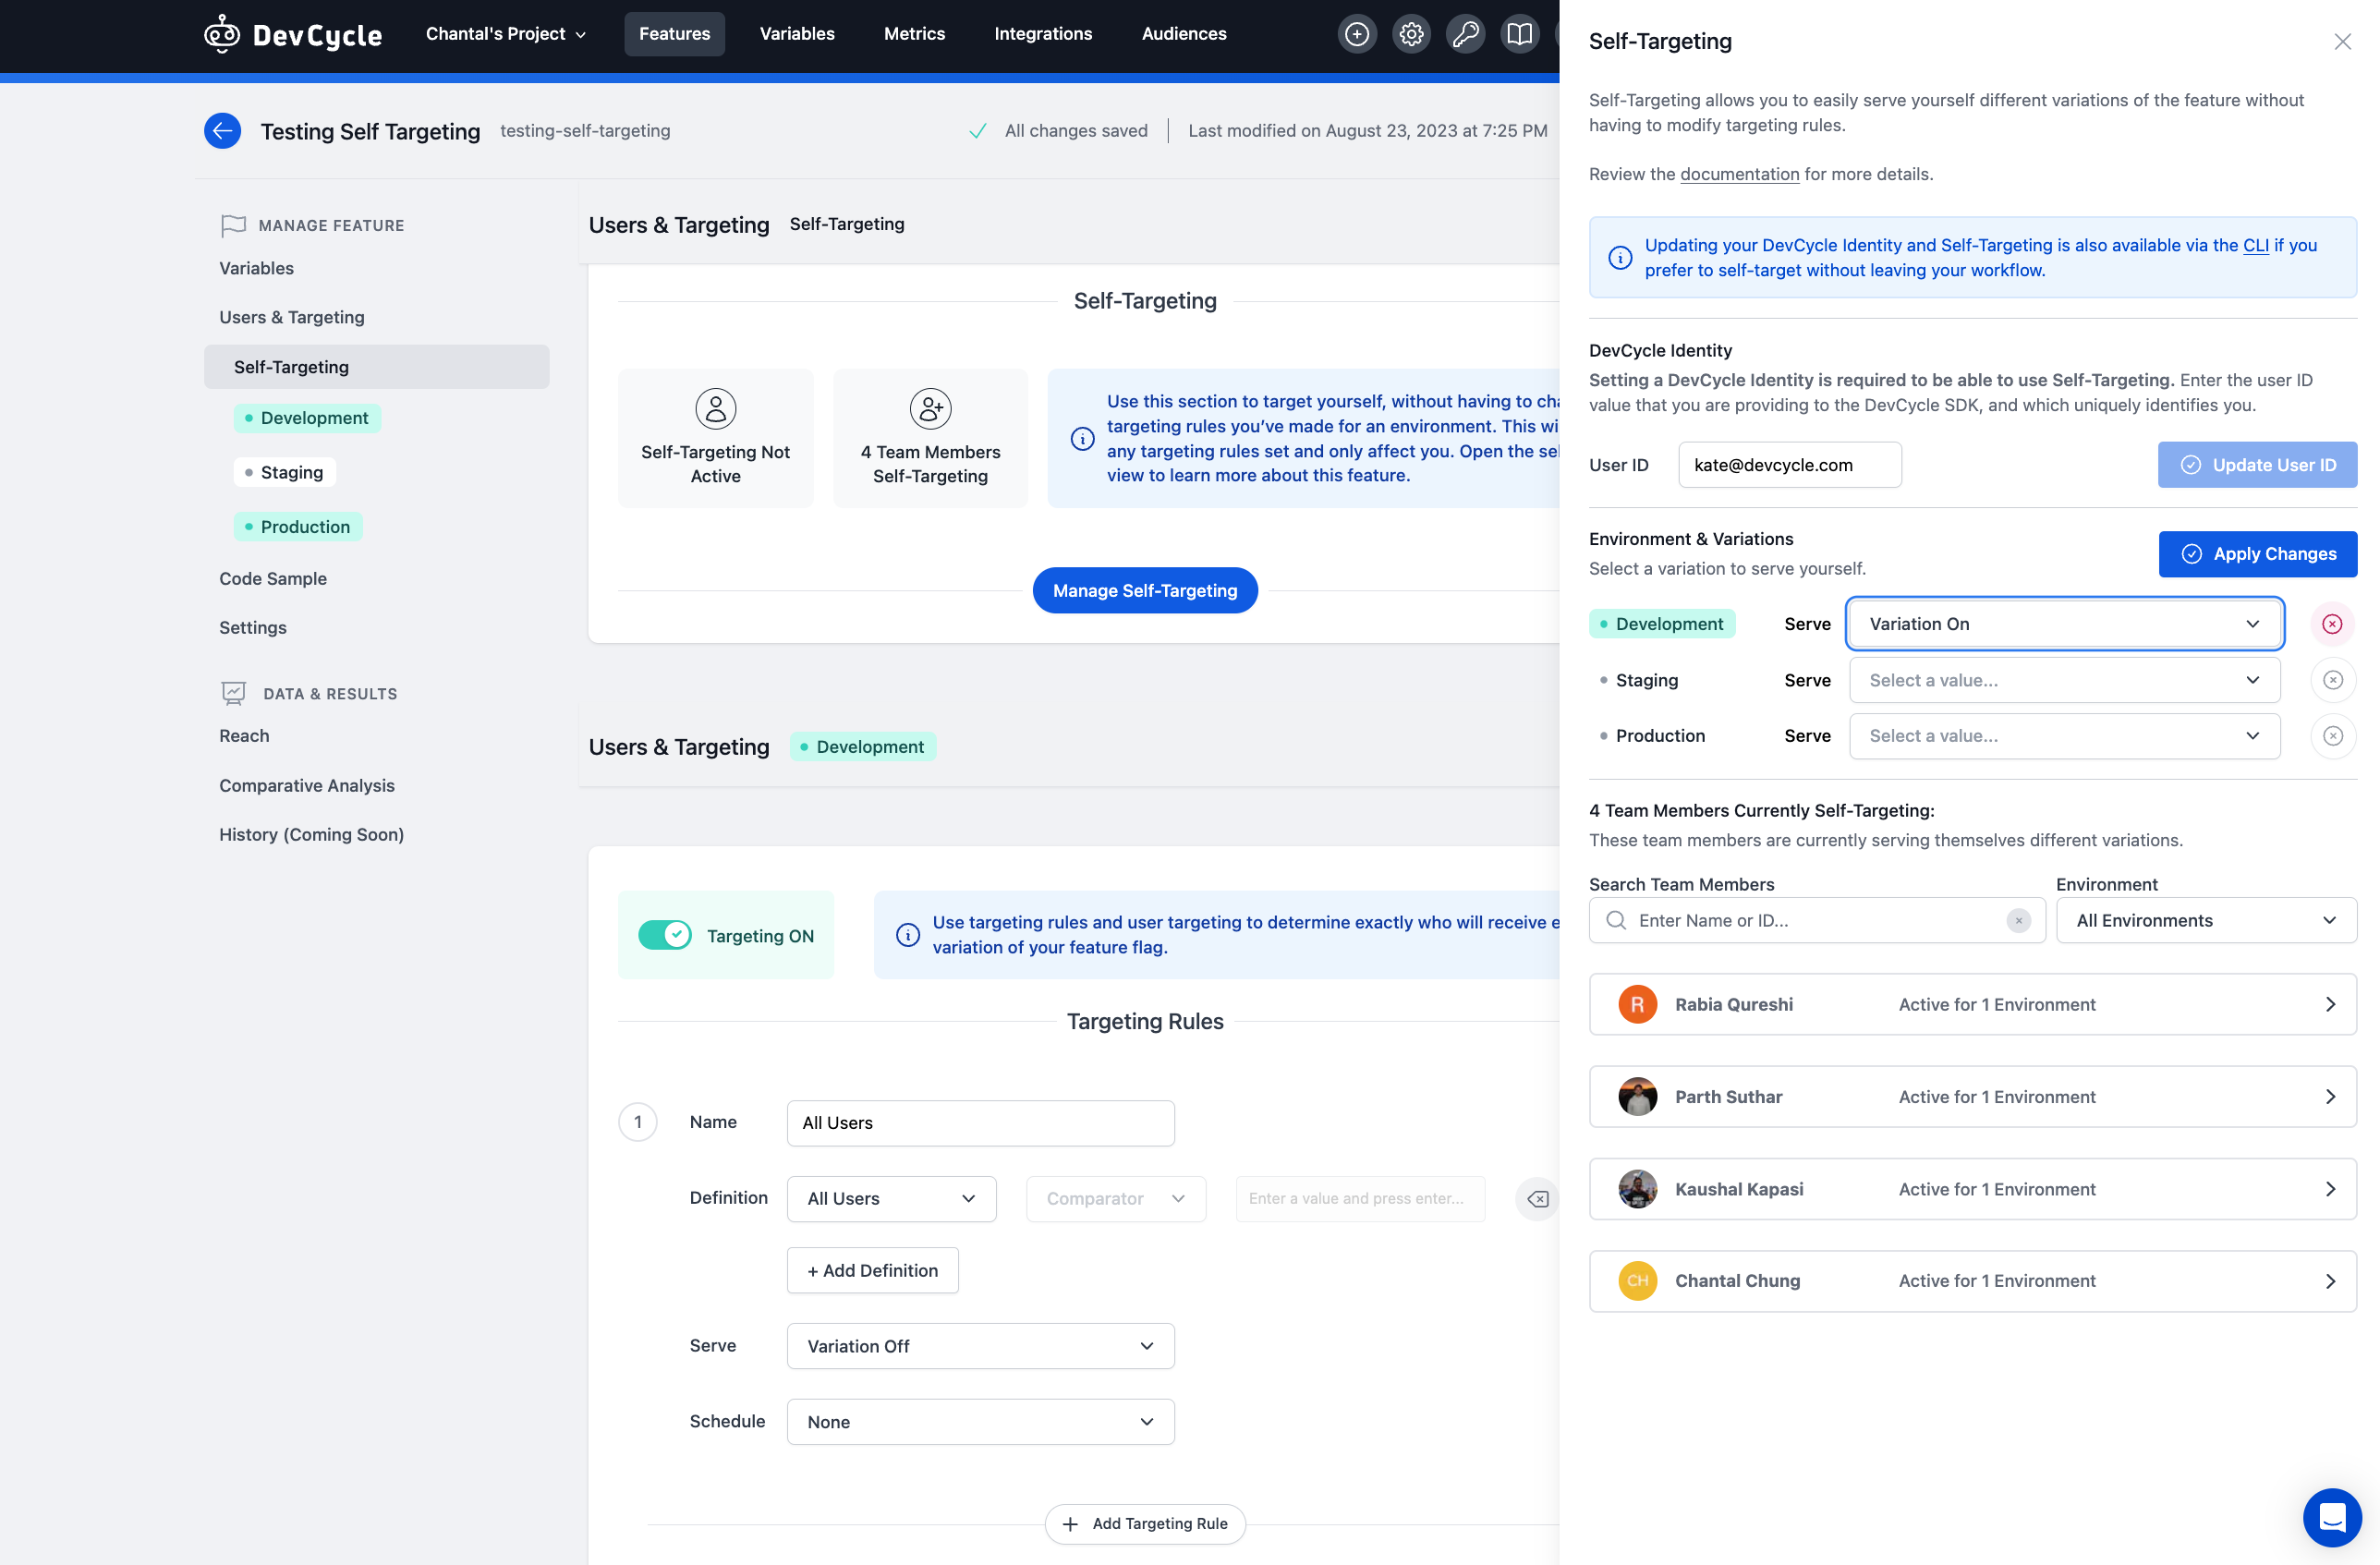Expand Rabia Qureshi's environment details
The image size is (2380, 1565).
tap(2331, 1004)
